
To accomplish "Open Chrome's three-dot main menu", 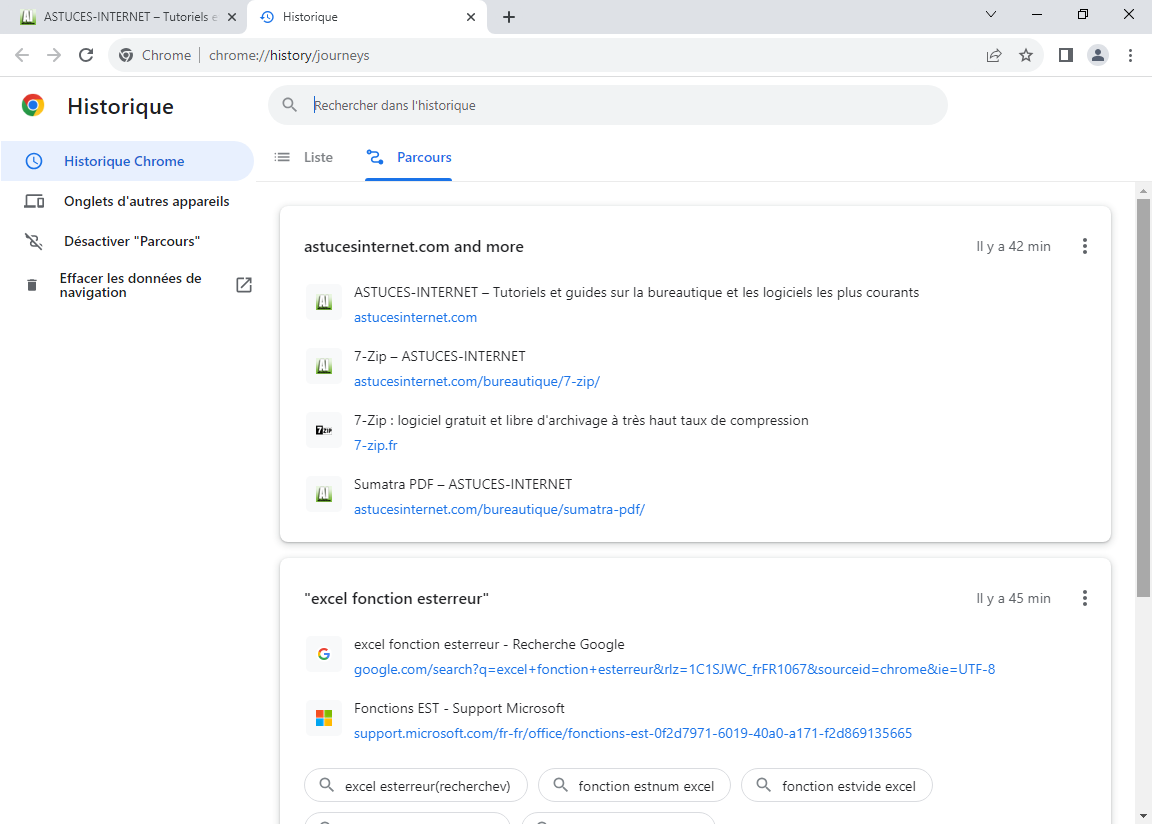I will 1130,55.
